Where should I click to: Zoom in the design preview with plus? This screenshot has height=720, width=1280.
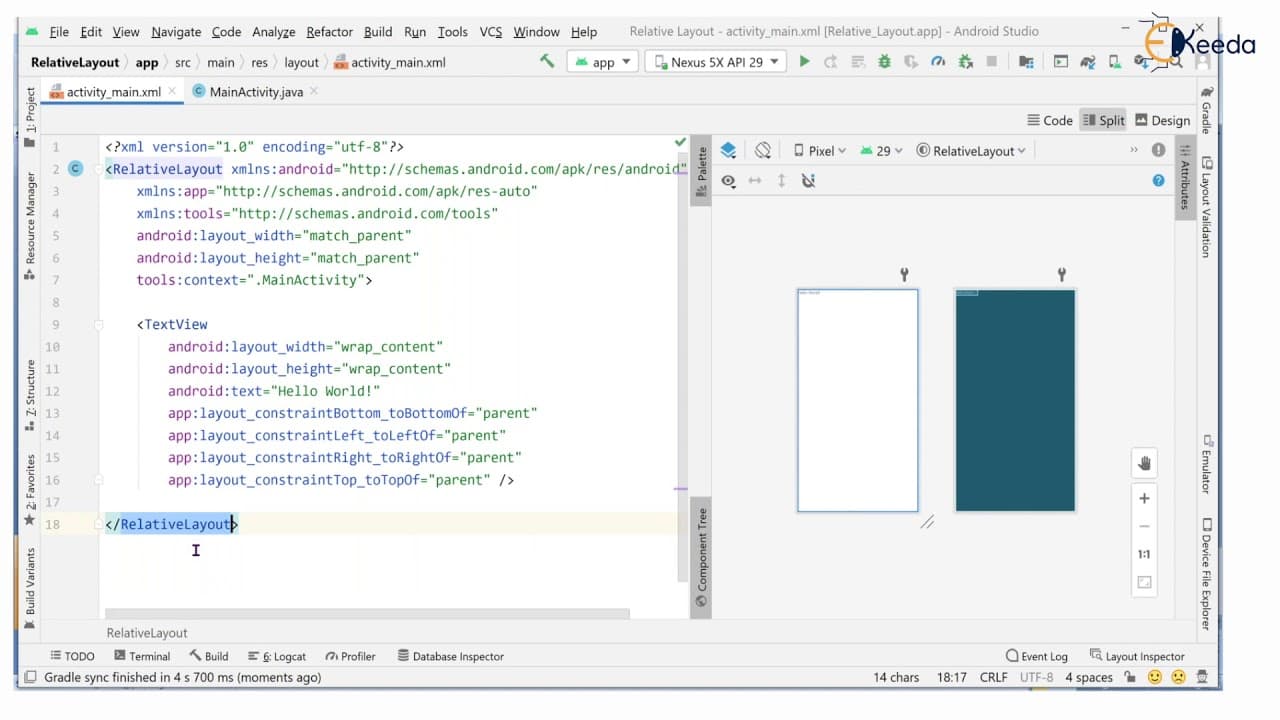1145,498
